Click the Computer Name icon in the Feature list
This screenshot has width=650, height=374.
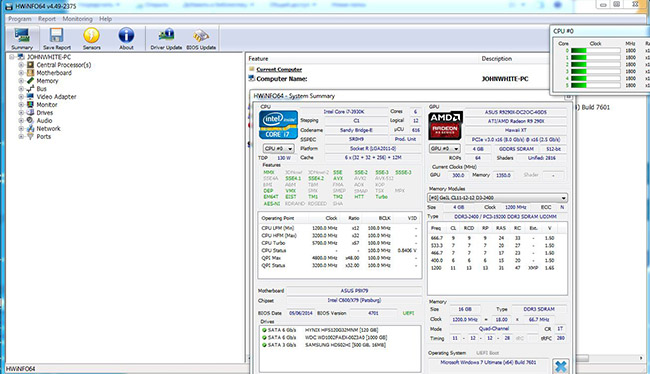[x=251, y=78]
